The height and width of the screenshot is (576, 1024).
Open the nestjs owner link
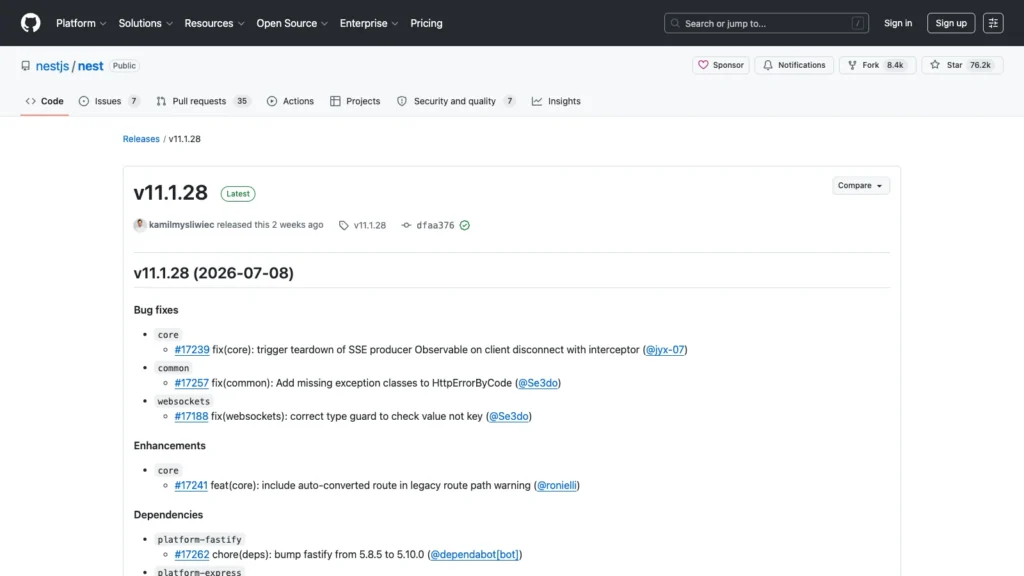52,65
